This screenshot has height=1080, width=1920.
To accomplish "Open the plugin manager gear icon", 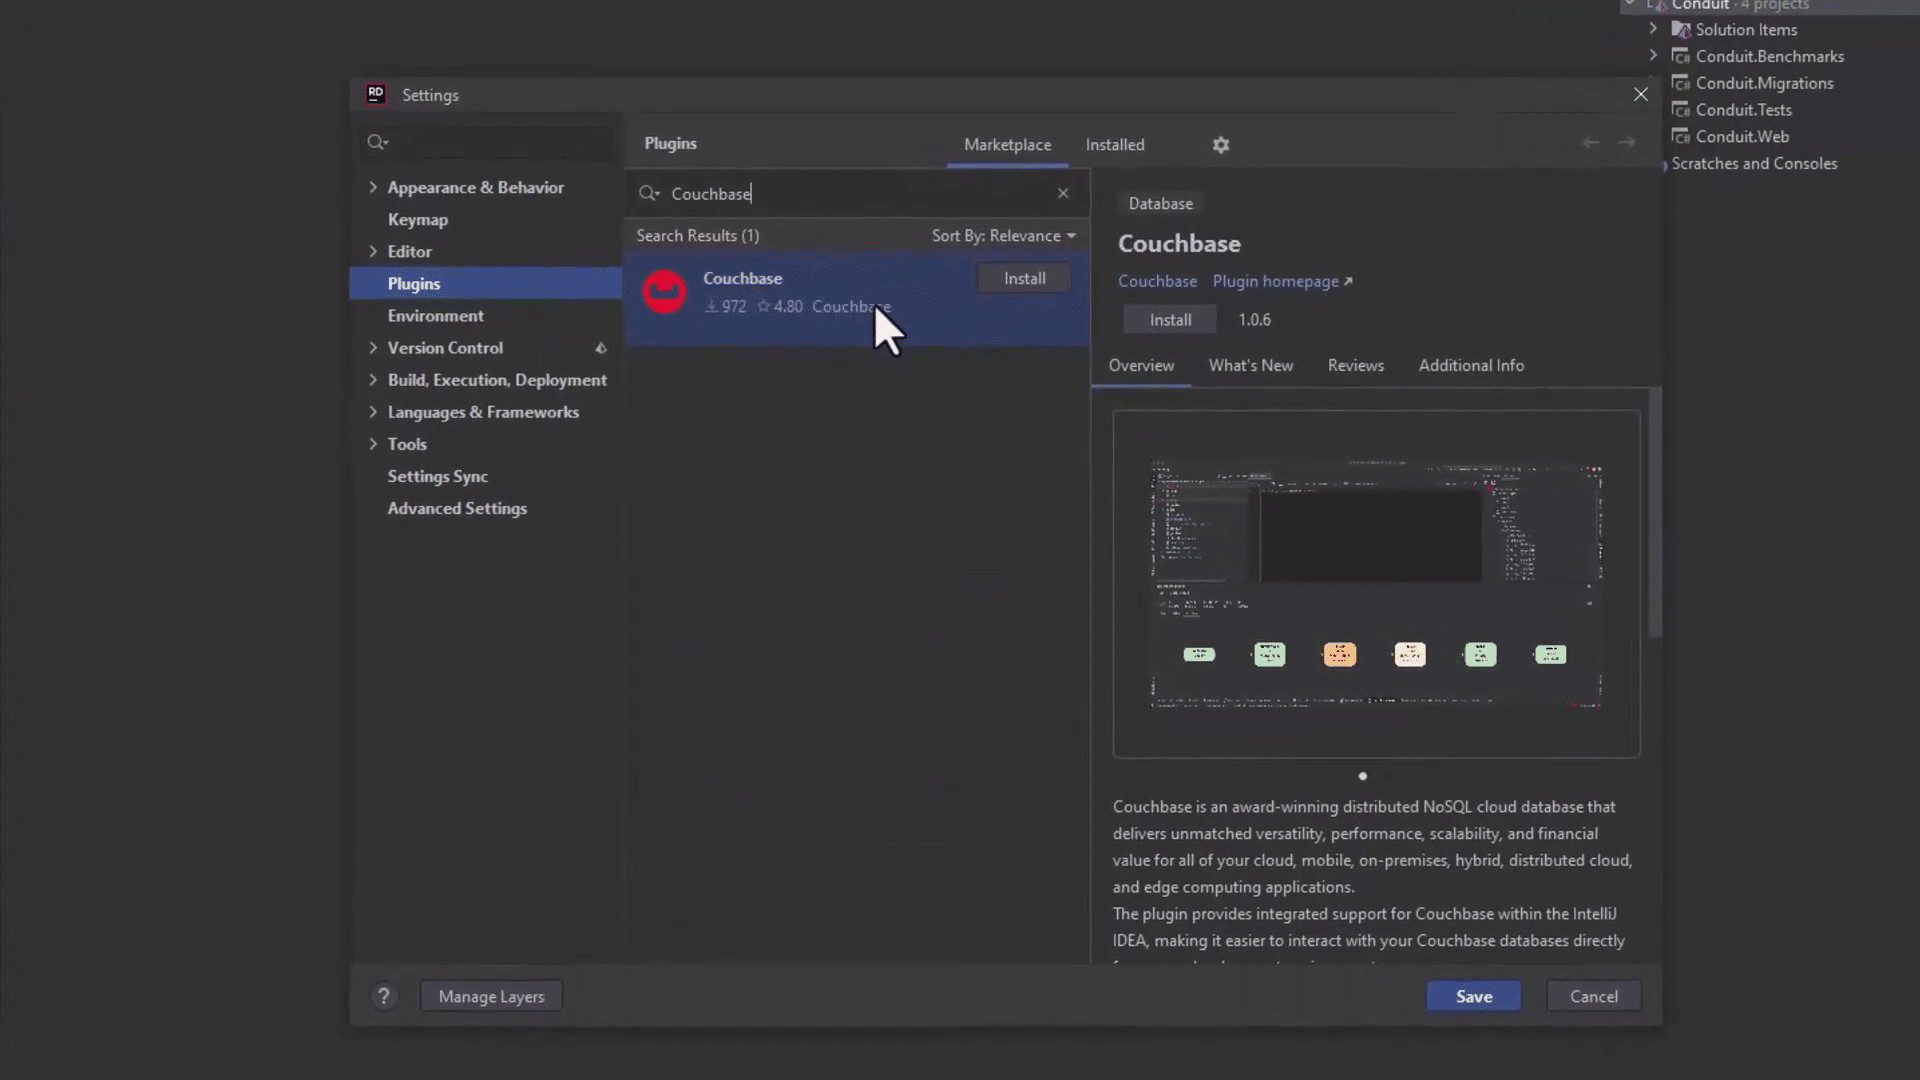I will pos(1220,145).
